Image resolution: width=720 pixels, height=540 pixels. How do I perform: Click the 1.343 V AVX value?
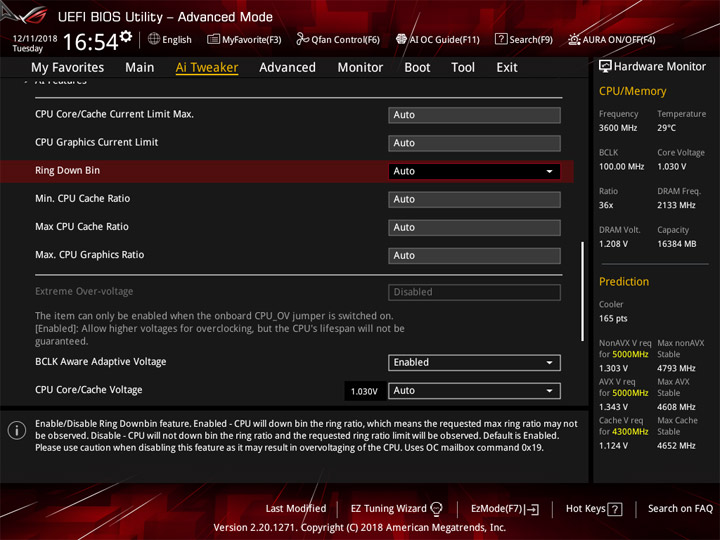click(613, 407)
